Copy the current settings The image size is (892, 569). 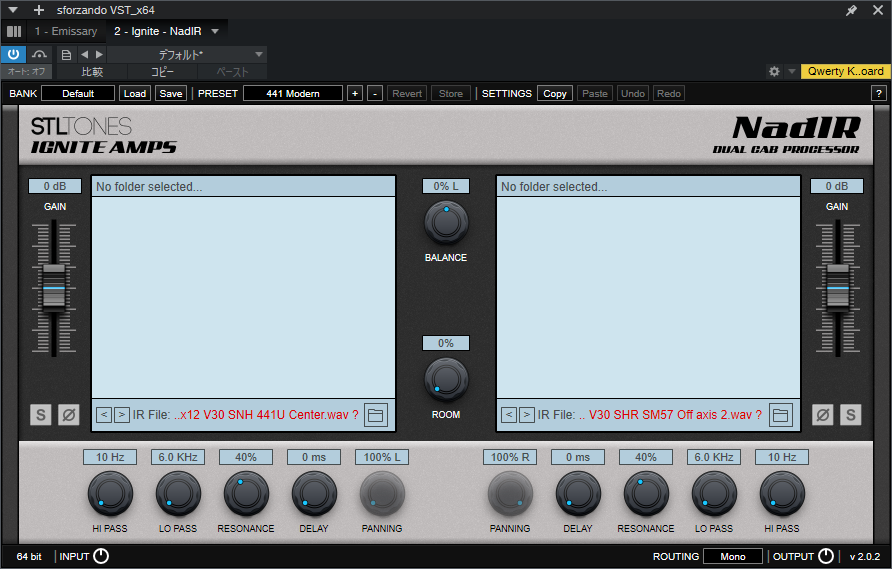pos(555,93)
